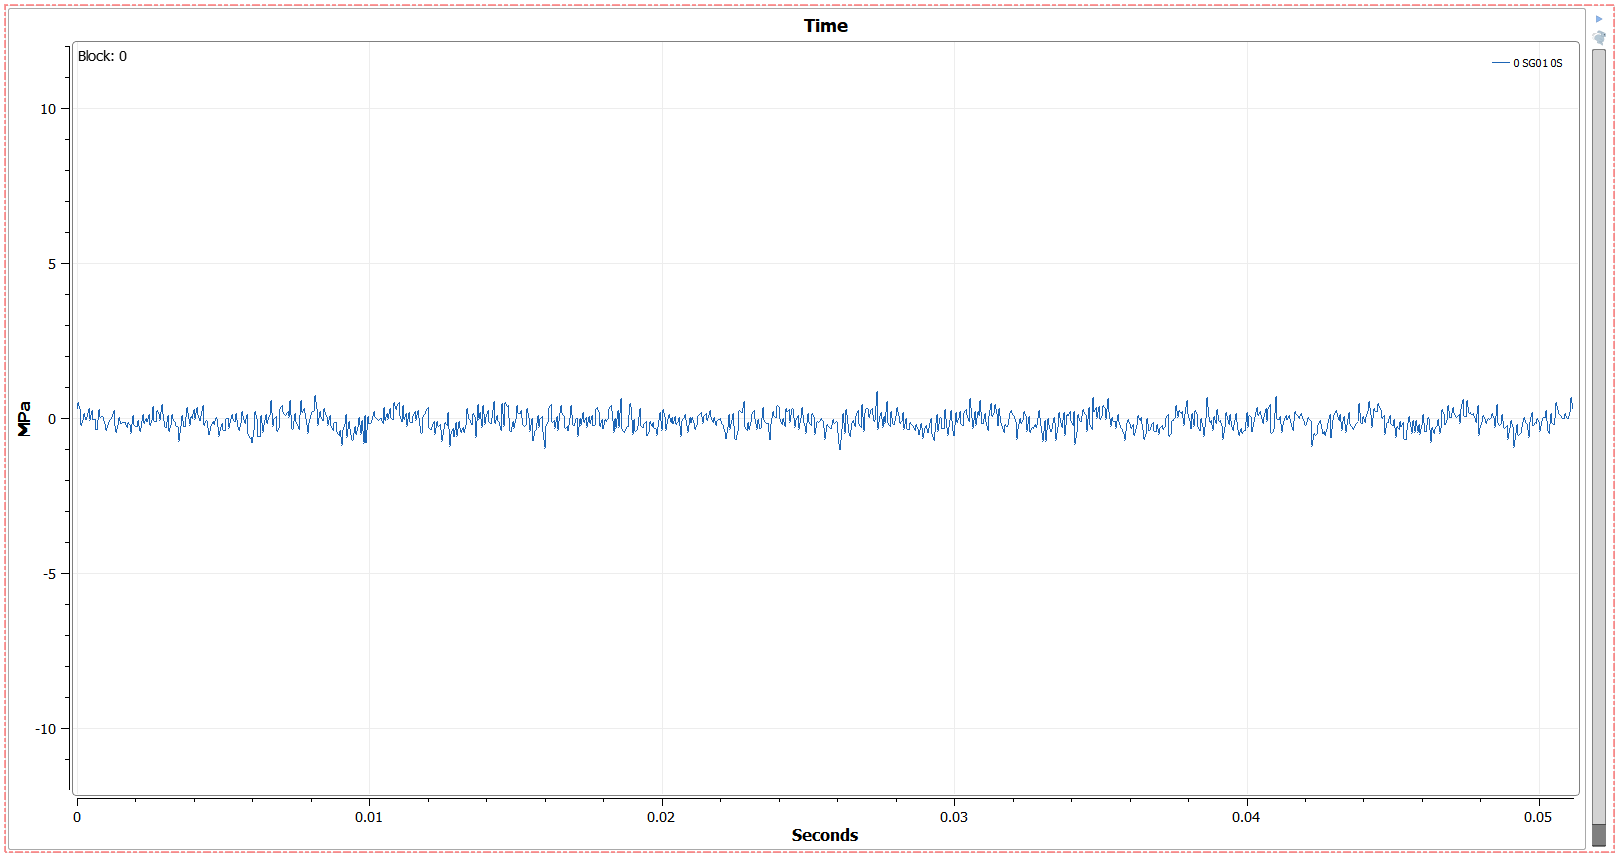1620x857 pixels.
Task: Grab the dark slider handle at the bottom
Action: (x=1599, y=834)
